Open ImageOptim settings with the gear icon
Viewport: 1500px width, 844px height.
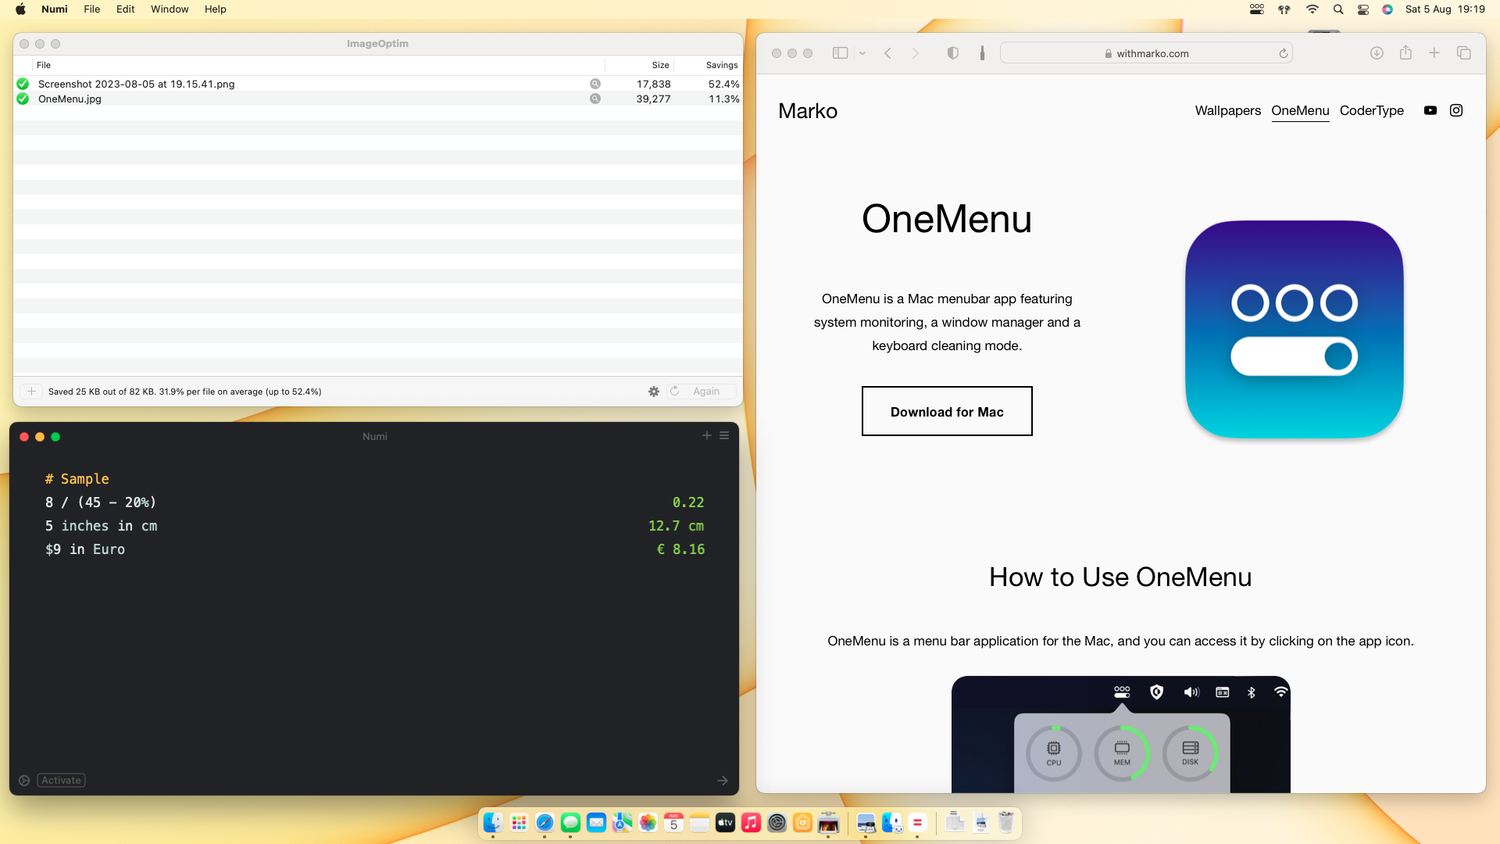point(654,391)
